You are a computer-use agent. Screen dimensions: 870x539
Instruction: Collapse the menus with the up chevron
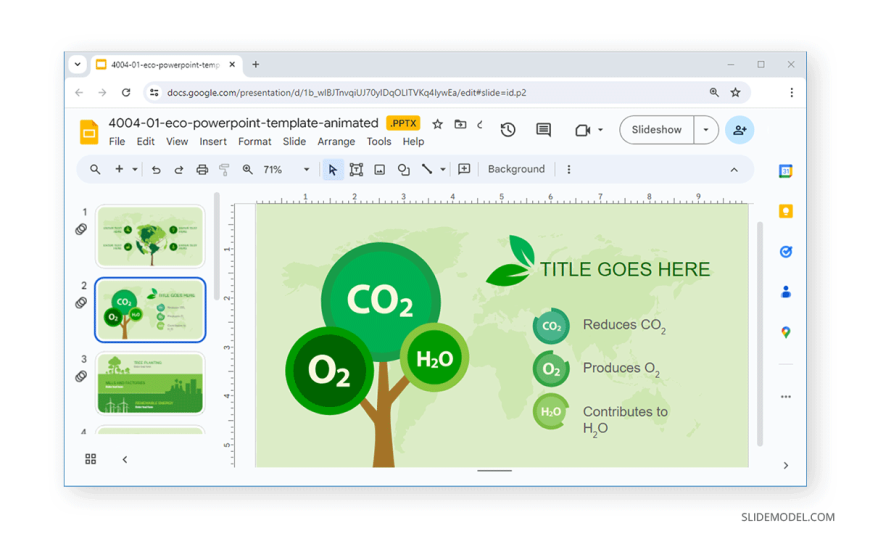point(734,170)
